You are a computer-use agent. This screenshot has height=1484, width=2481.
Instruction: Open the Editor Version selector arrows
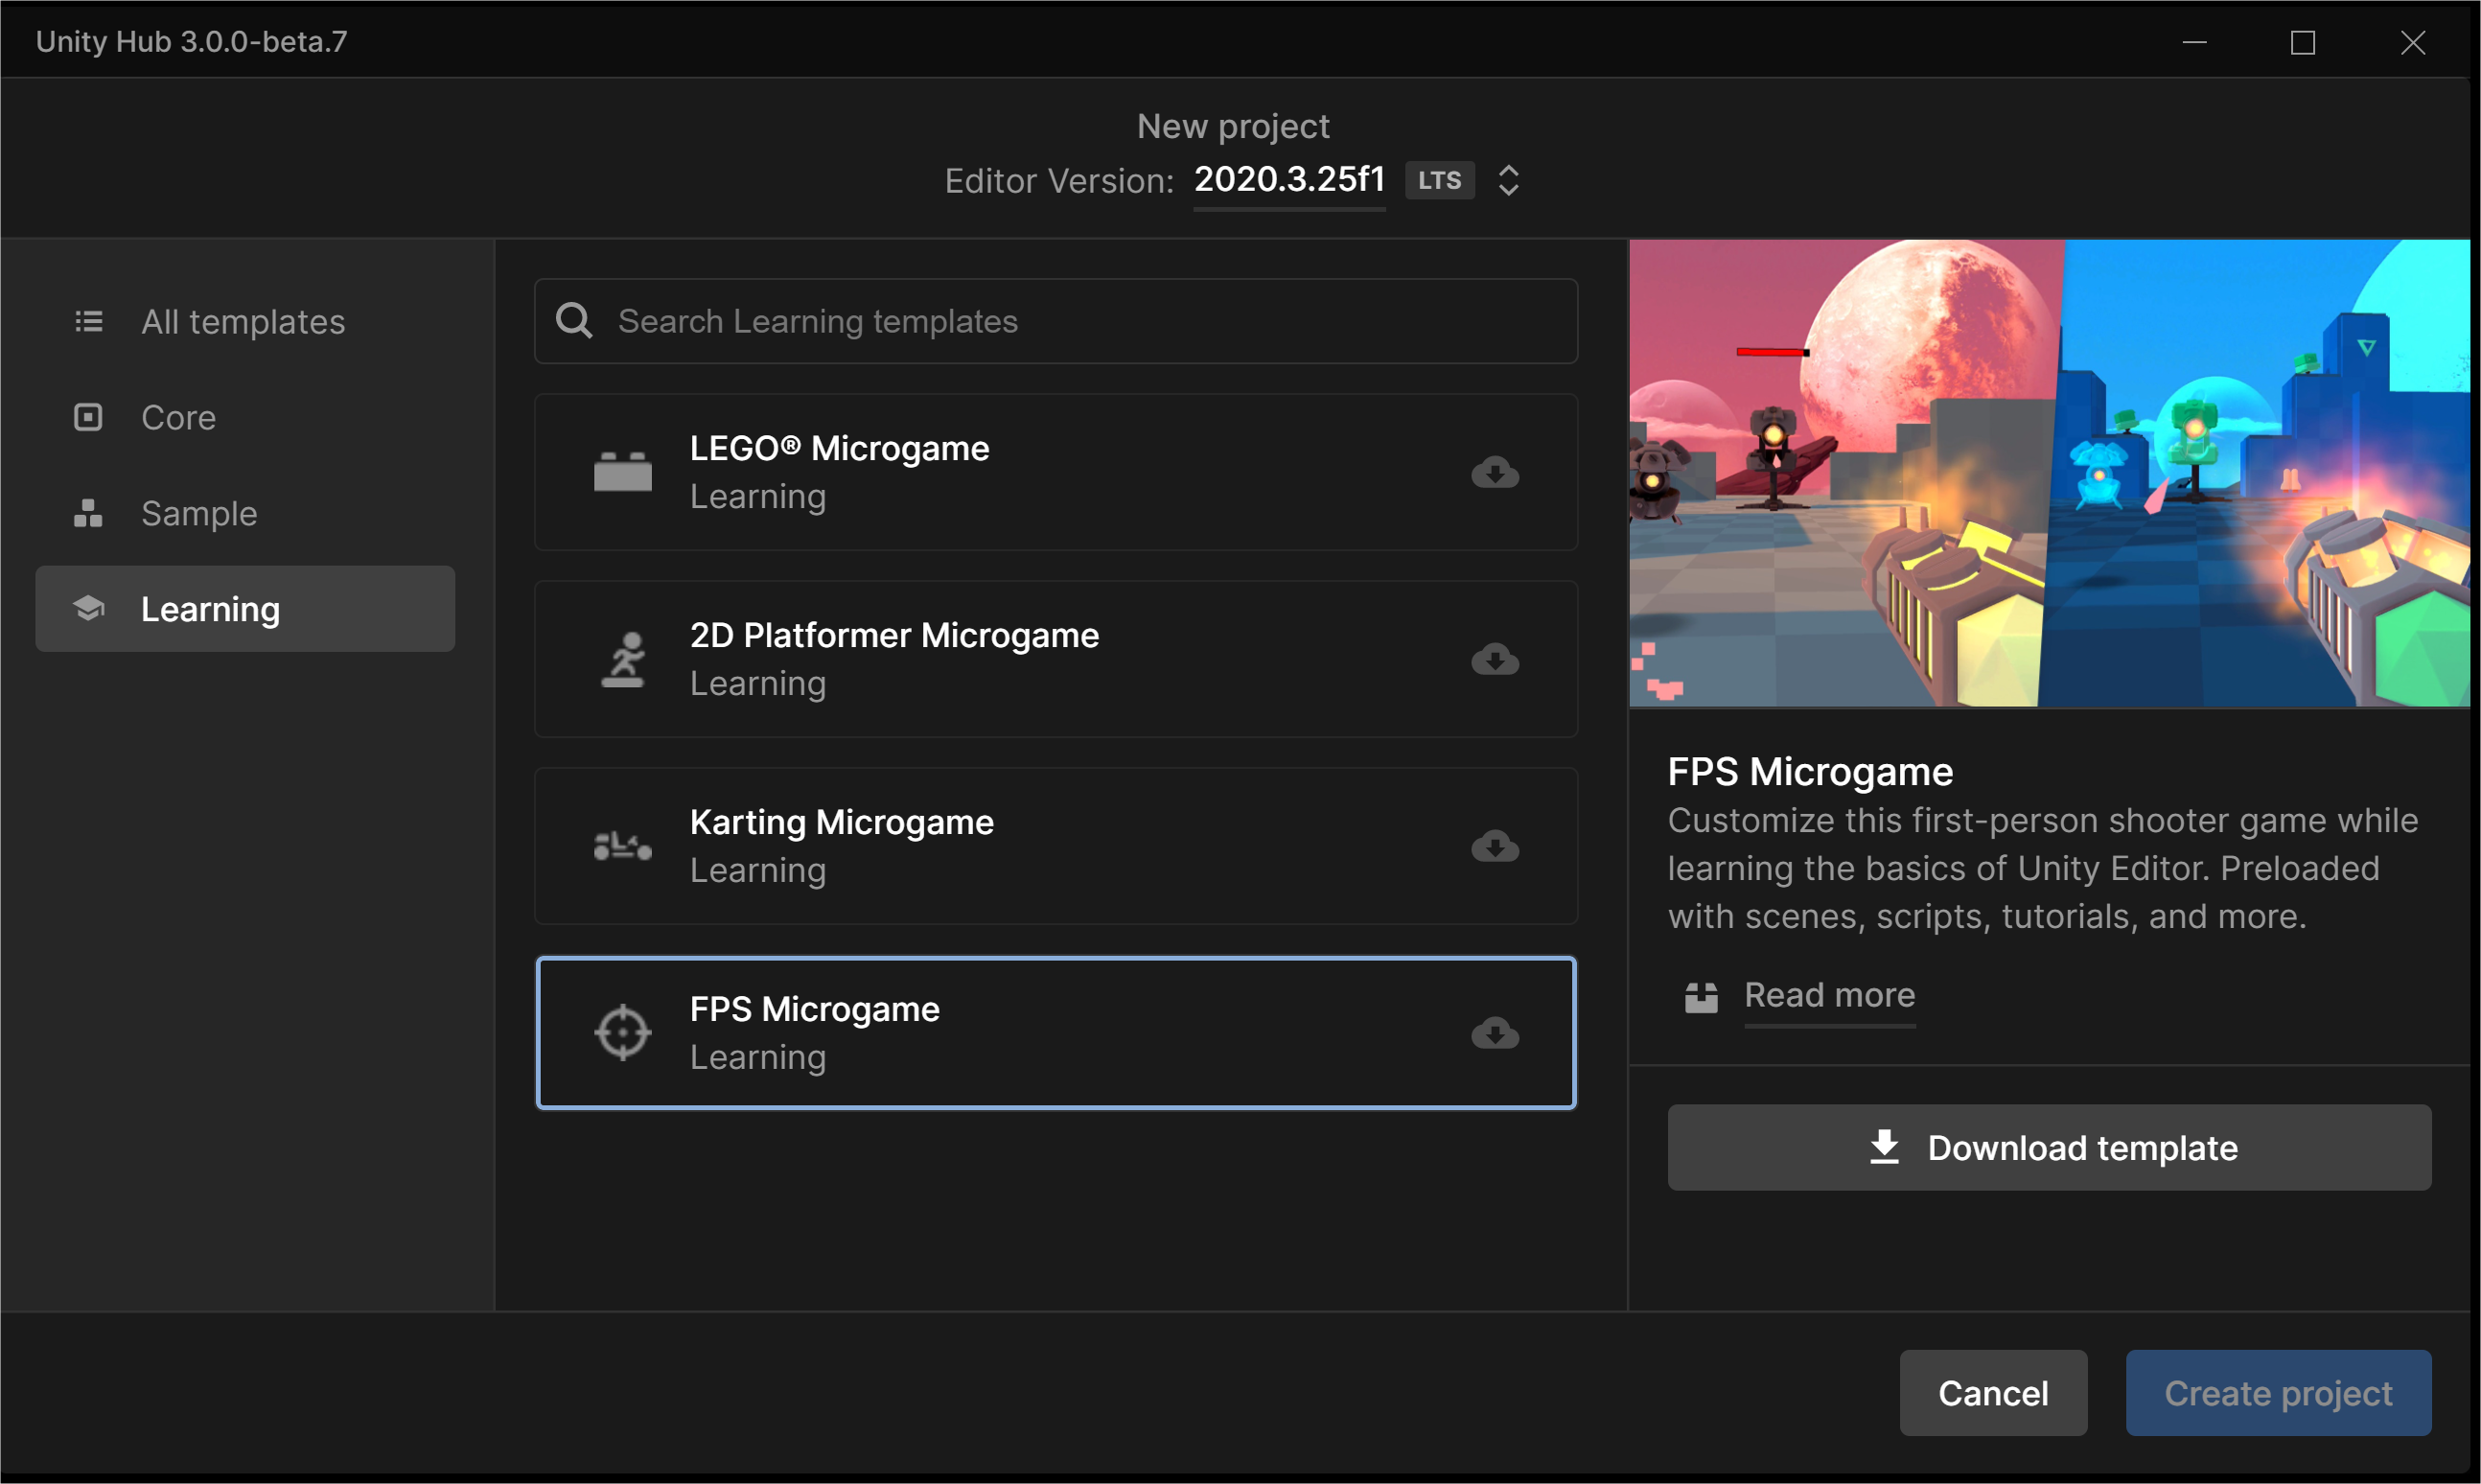coord(1508,181)
